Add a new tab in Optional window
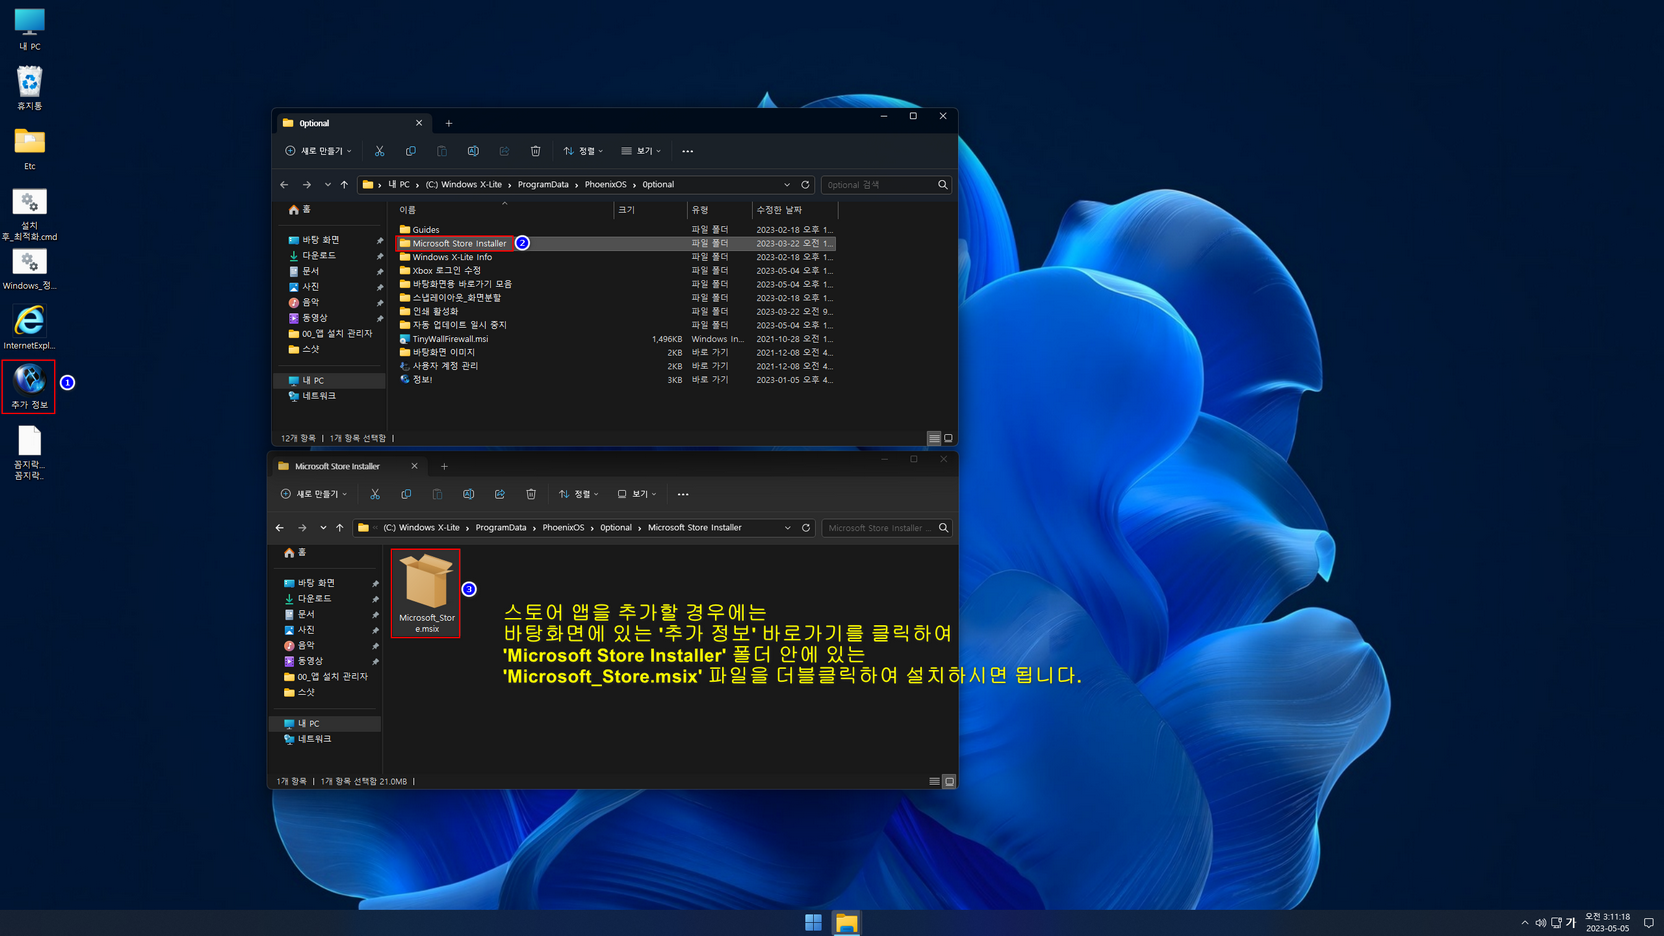The height and width of the screenshot is (936, 1664). 449,123
